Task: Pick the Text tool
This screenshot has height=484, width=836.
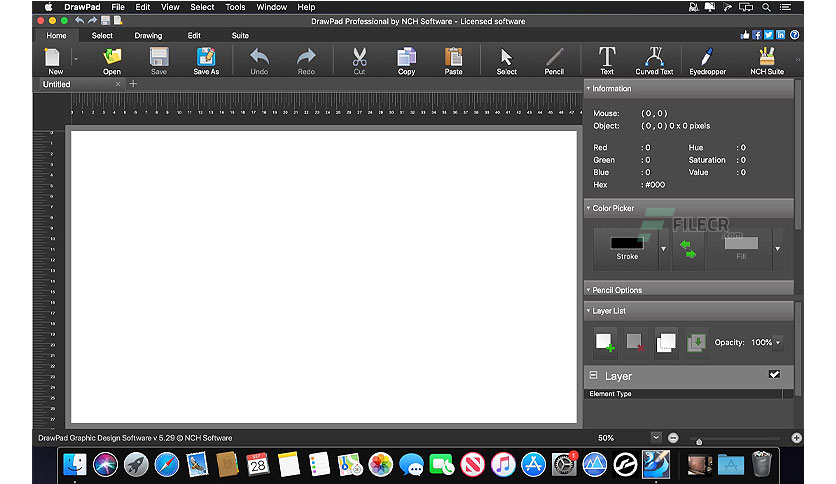Action: click(x=607, y=61)
